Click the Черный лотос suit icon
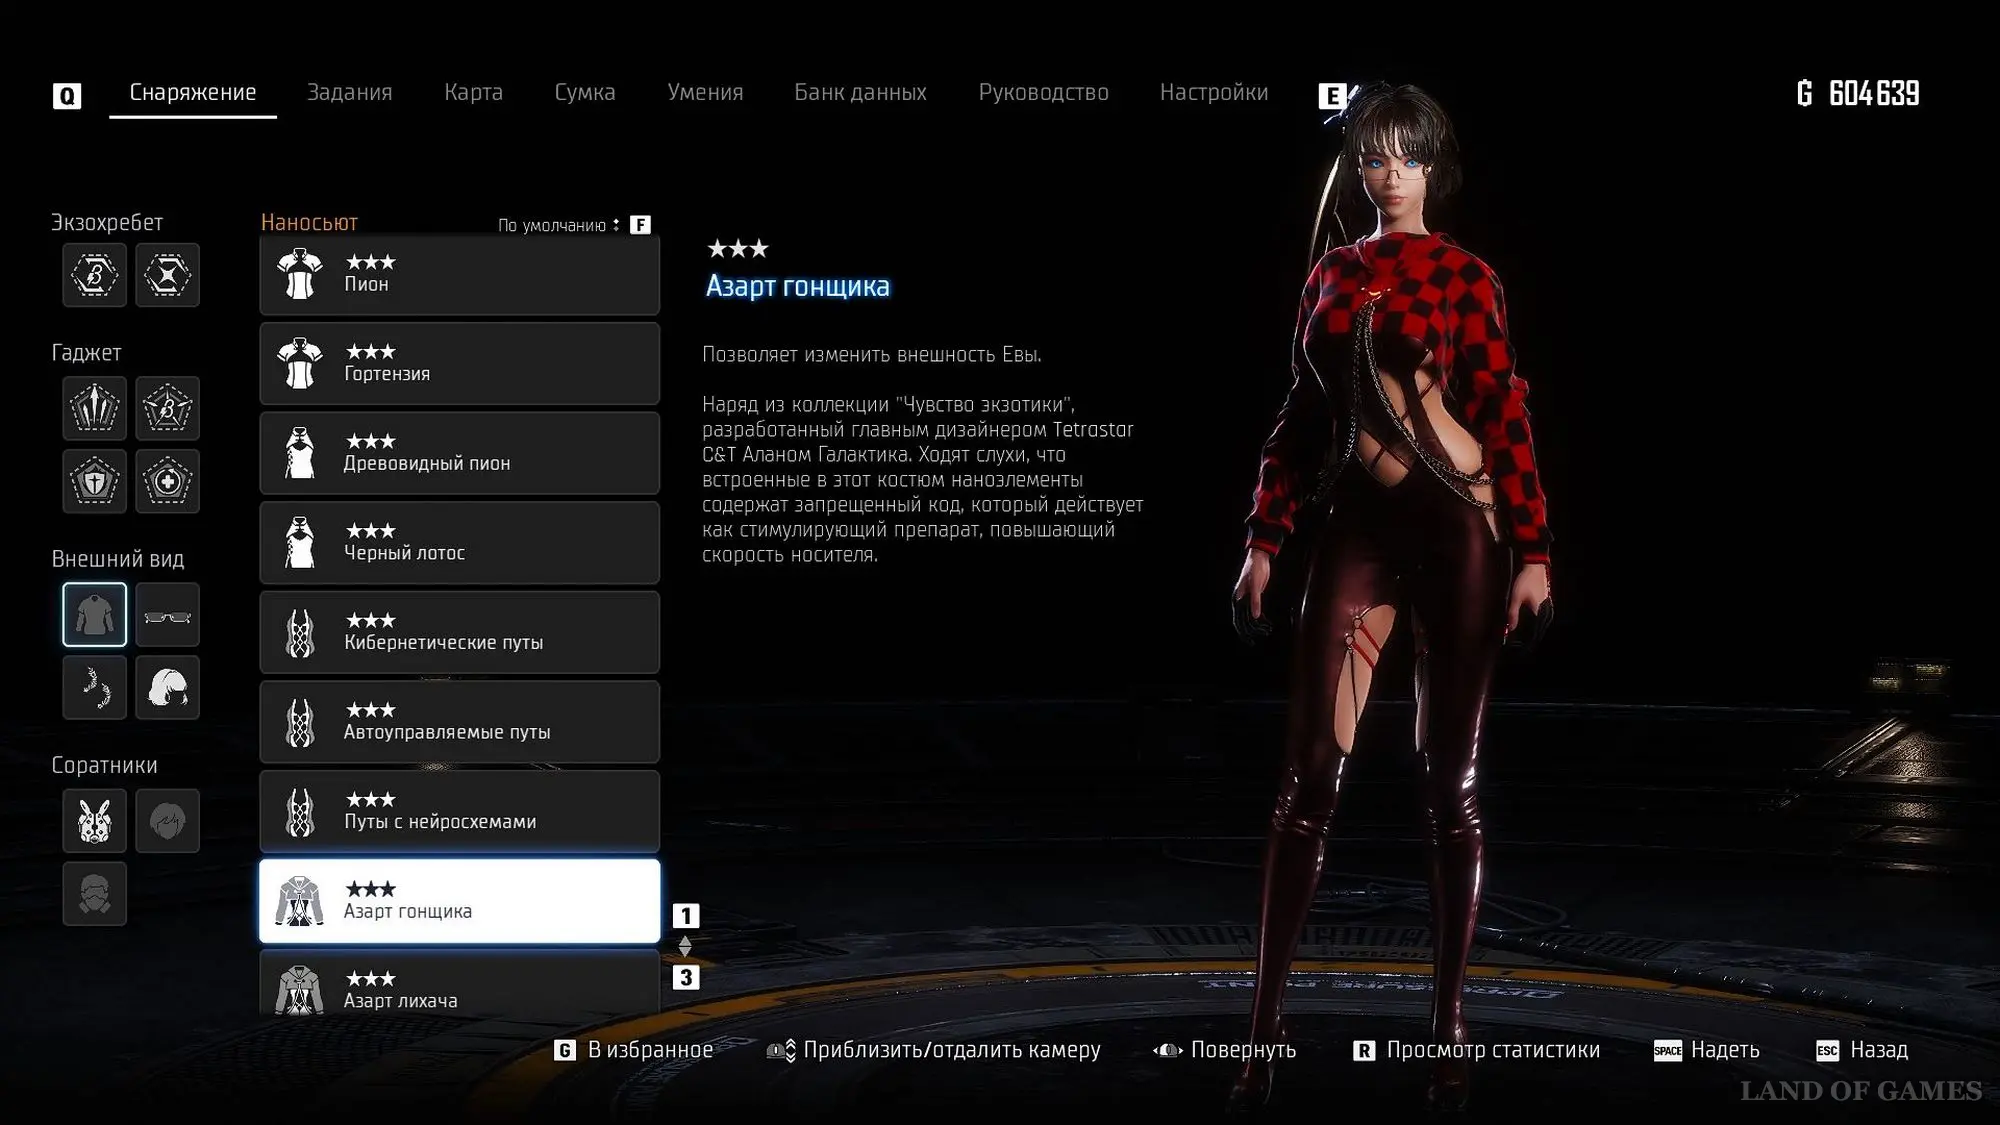2000x1125 pixels. [x=300, y=543]
